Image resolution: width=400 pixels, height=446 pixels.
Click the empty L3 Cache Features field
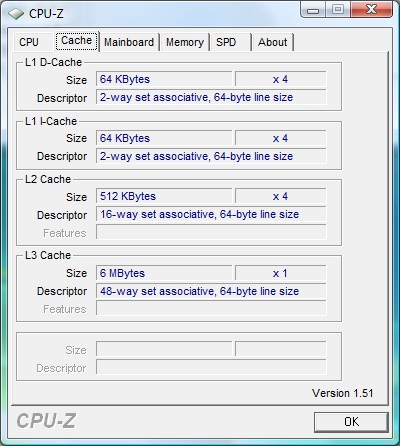pos(211,309)
